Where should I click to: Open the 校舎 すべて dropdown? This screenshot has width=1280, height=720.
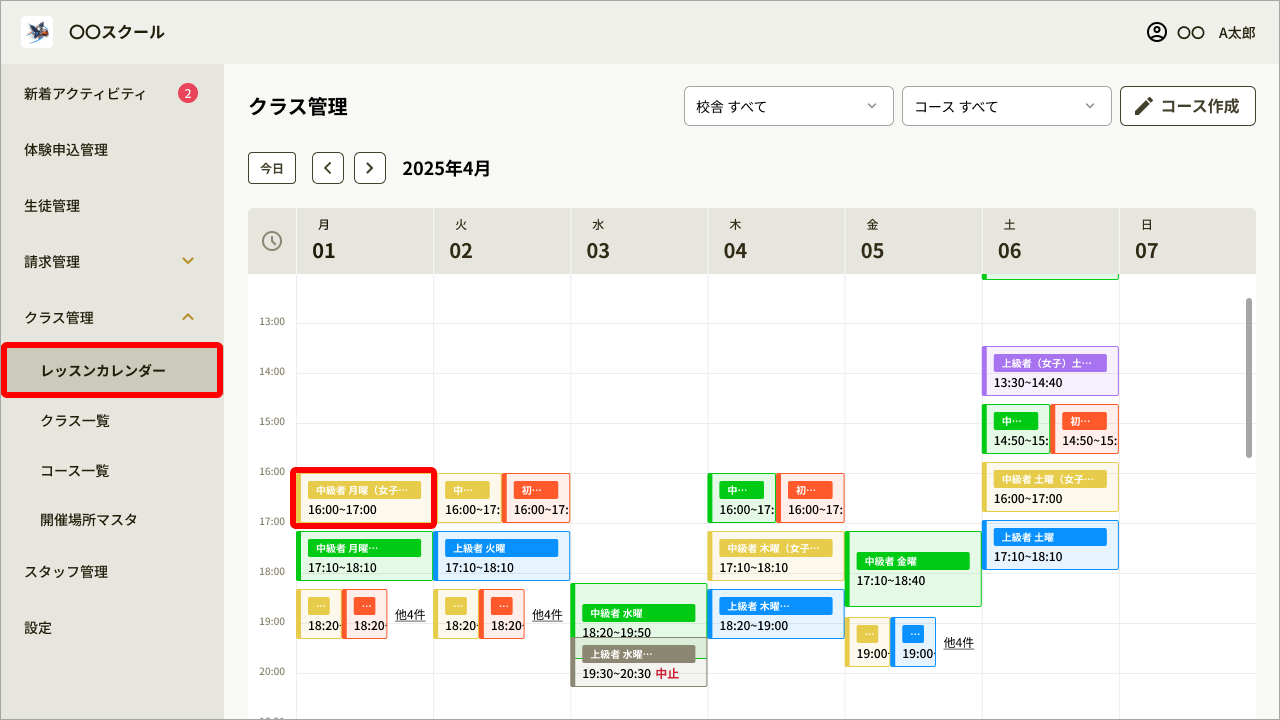coord(788,106)
